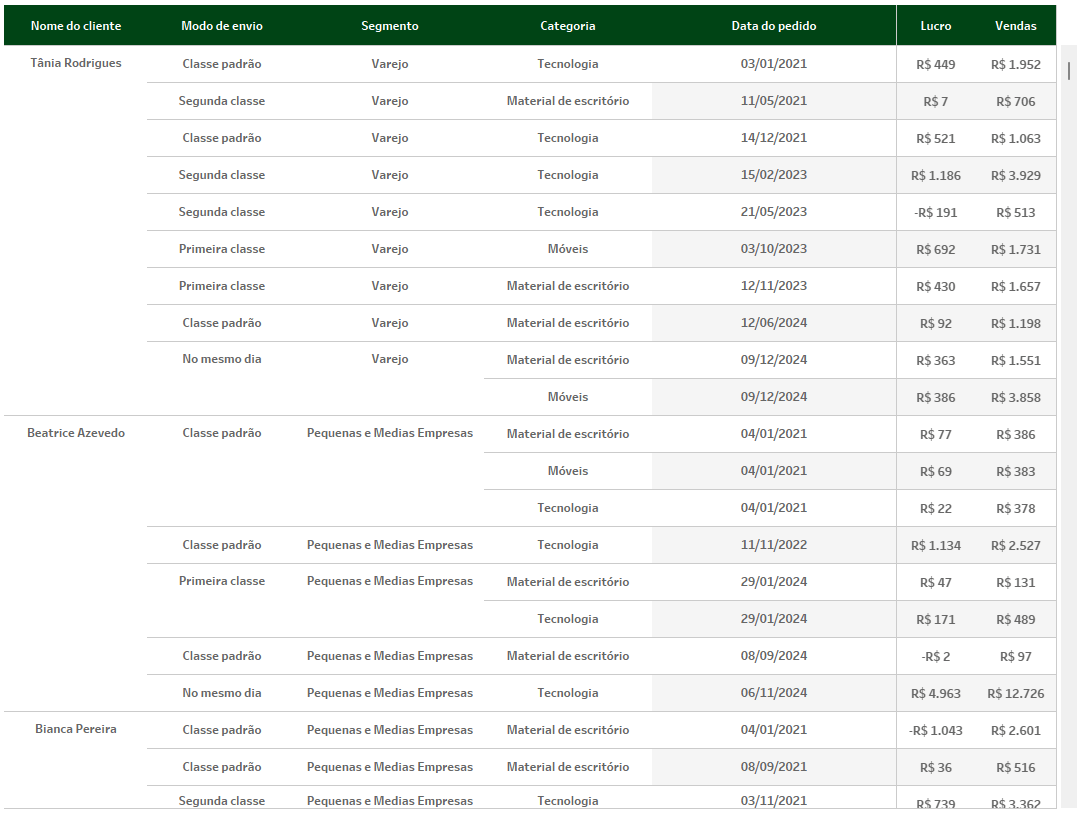
Task: Click the Lucro column header
Action: 936,26
